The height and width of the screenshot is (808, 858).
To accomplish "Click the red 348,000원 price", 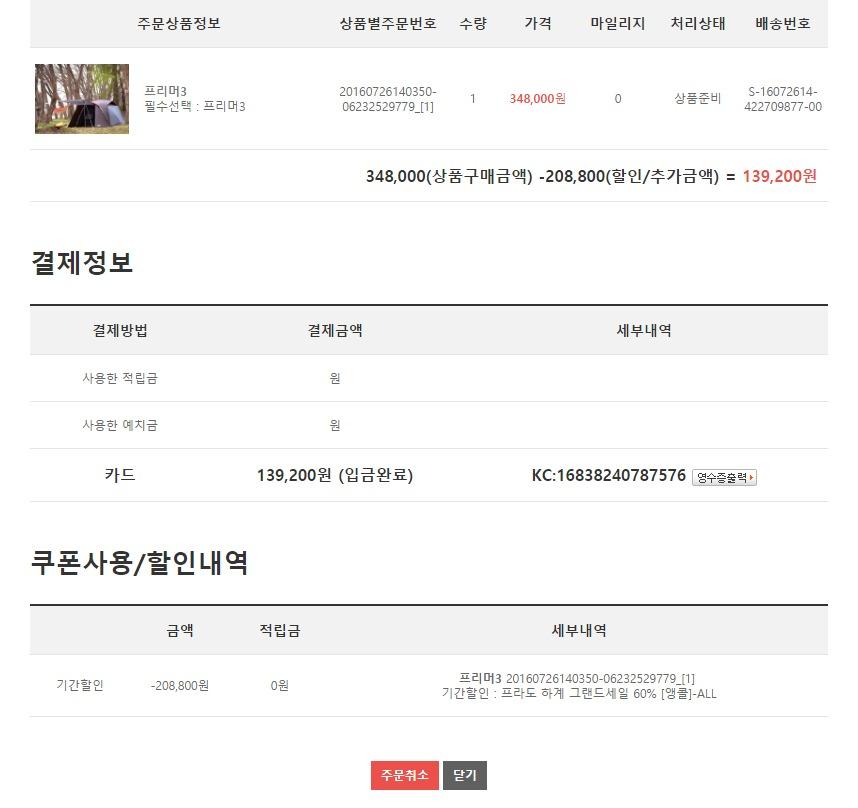I will pos(537,98).
